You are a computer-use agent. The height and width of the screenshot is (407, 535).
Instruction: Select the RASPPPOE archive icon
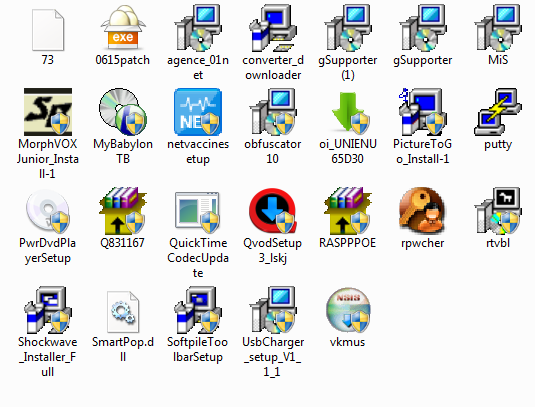pos(348,211)
